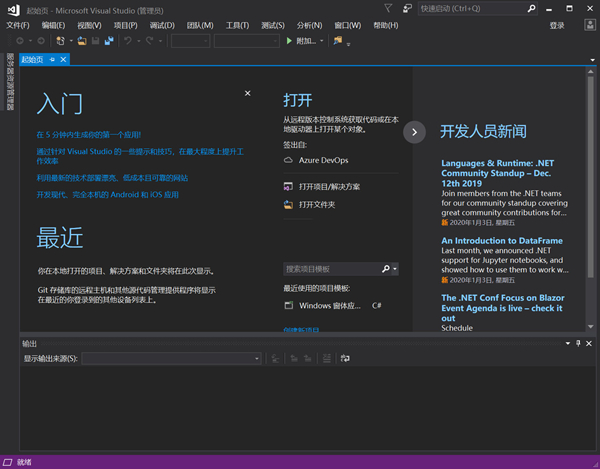The height and width of the screenshot is (469, 600).
Task: Open the search template options dropdown arrow
Action: pos(395,269)
